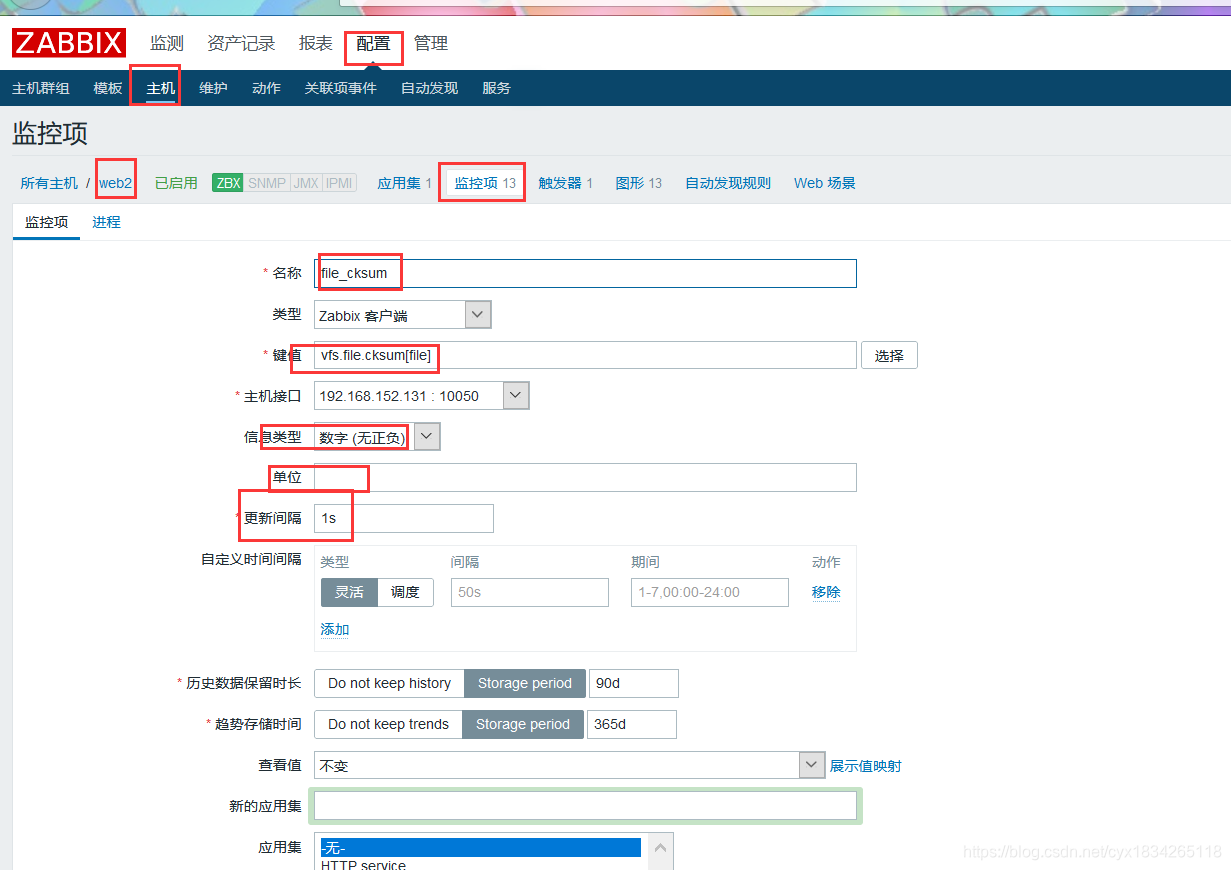Viewport: 1231px width, 870px height.
Task: Focus trends period field 365d
Action: pyautogui.click(x=632, y=724)
